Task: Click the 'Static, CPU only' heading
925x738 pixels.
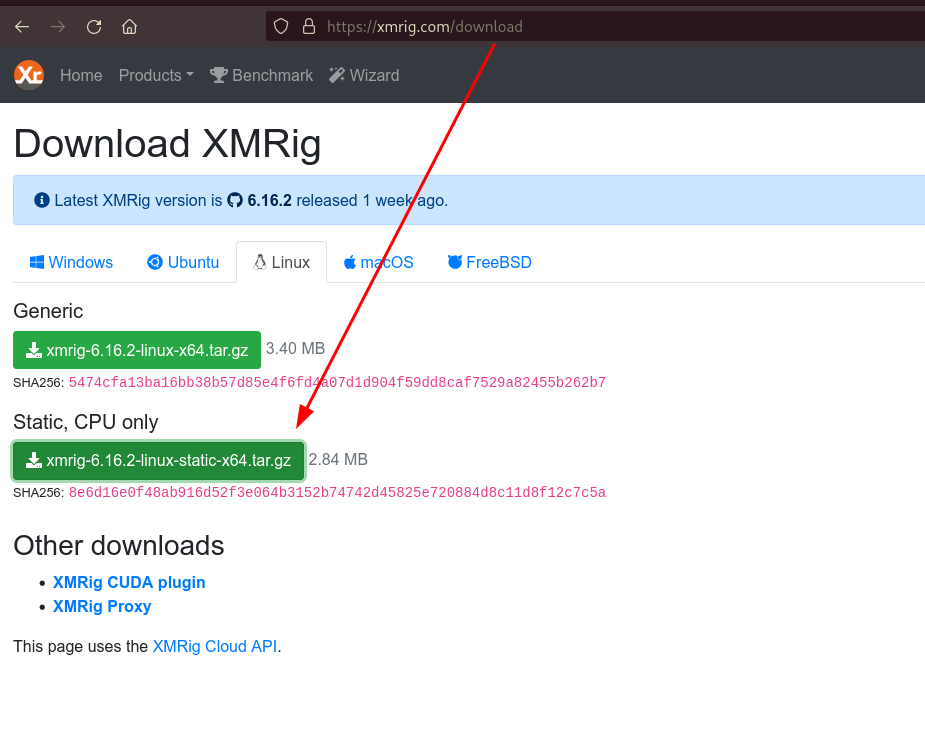Action: pos(86,422)
